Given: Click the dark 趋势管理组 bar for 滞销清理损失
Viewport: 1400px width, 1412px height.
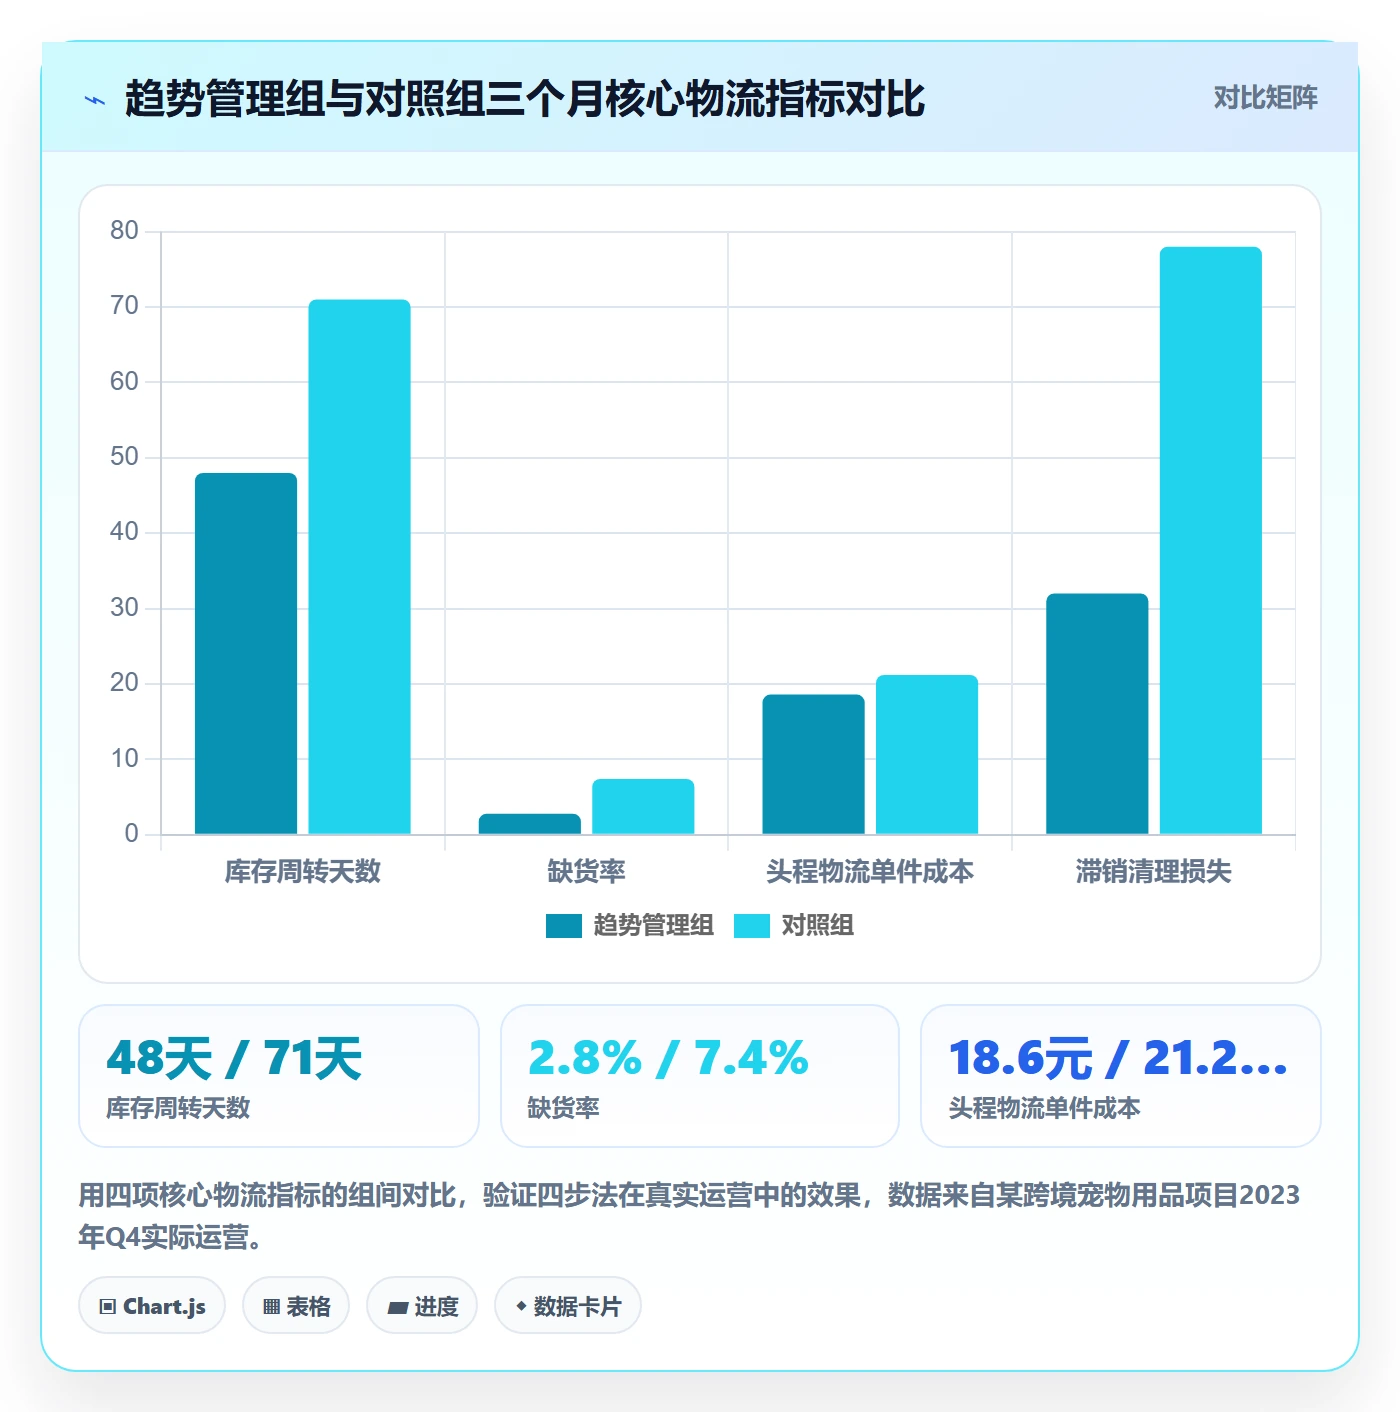Looking at the screenshot, I should 1097,714.
